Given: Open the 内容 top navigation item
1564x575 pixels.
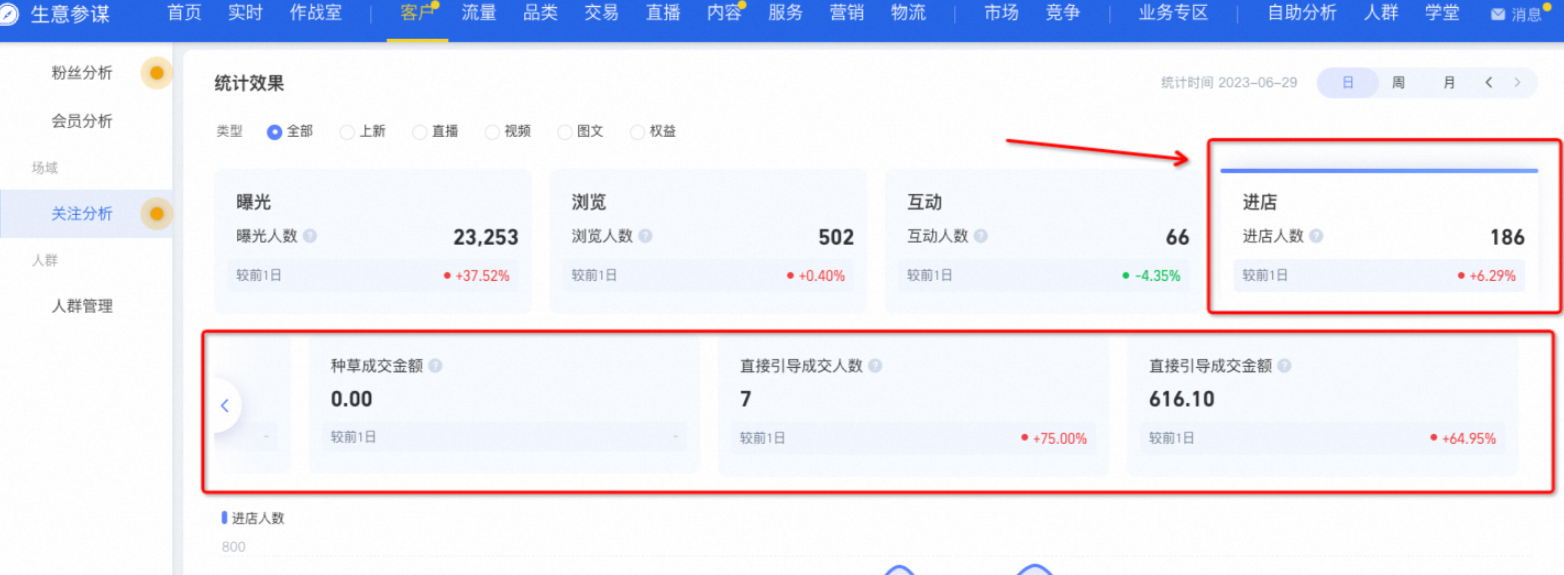Looking at the screenshot, I should [724, 14].
